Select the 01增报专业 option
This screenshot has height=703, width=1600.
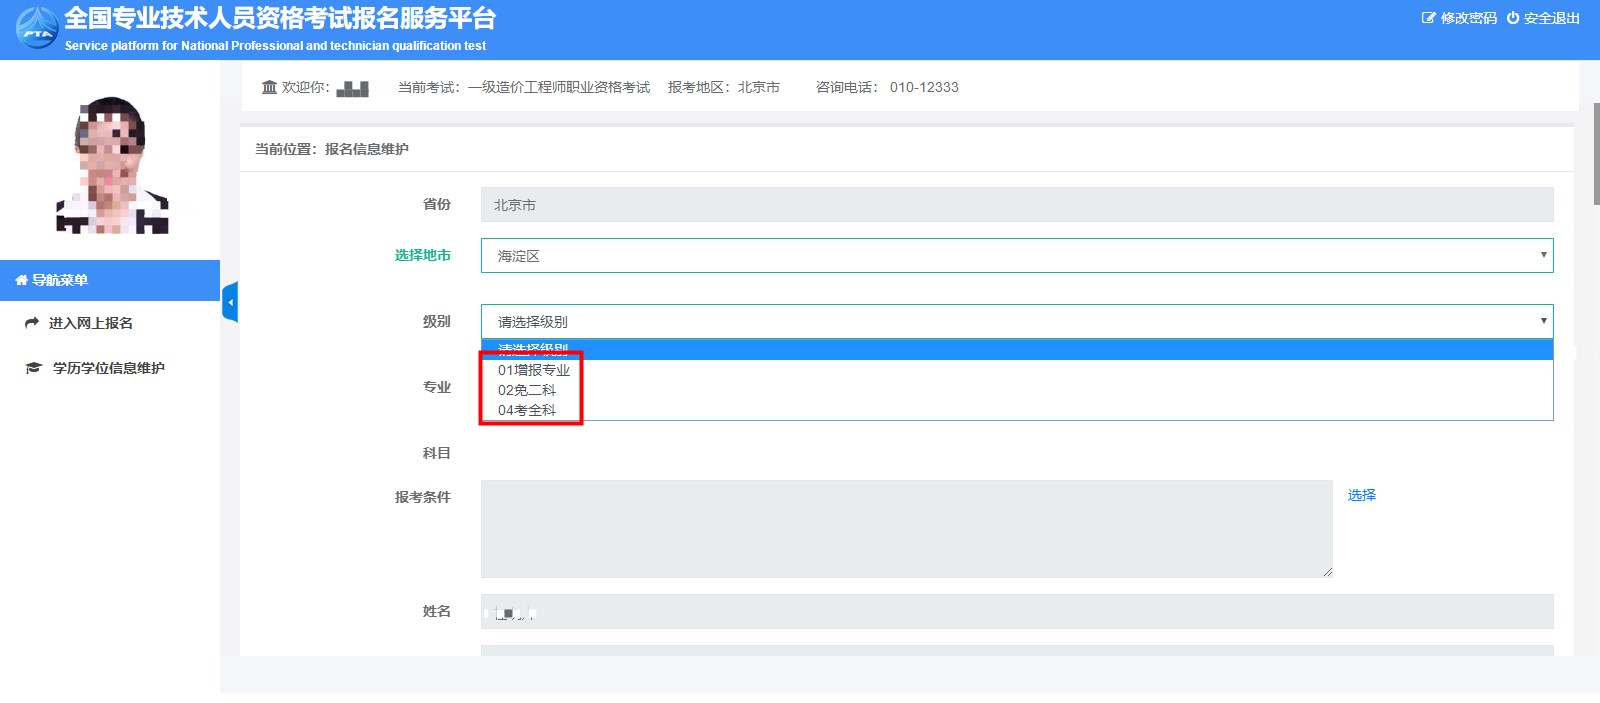(534, 370)
